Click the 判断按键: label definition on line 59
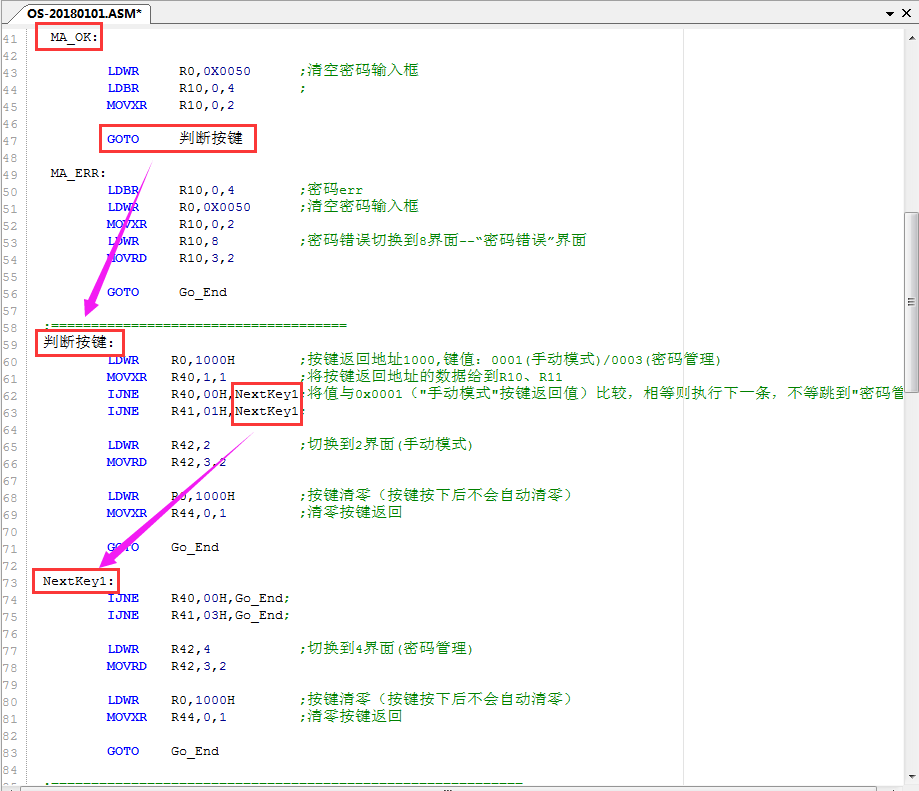919x791 pixels. tap(79, 342)
